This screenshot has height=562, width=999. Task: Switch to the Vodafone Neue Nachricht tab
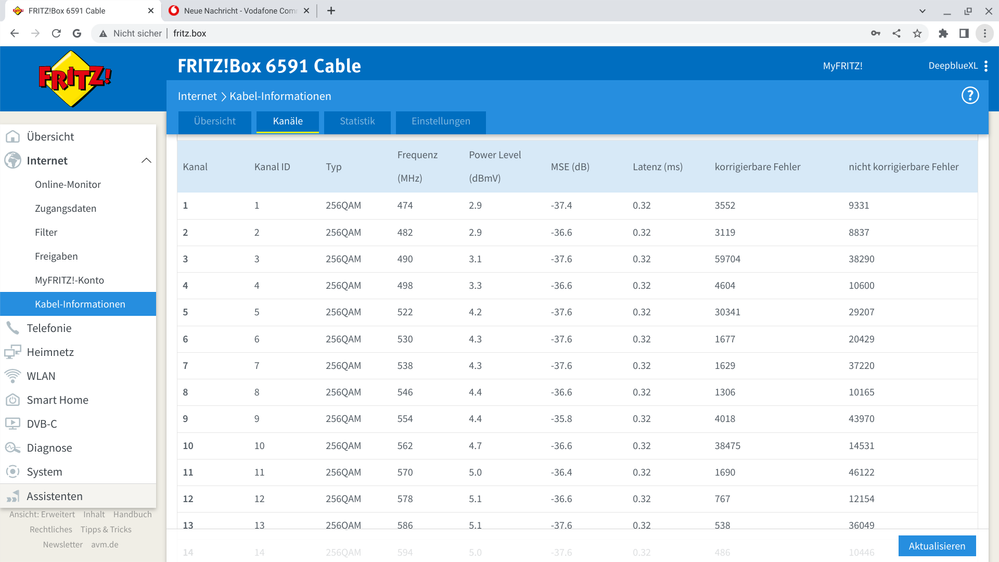click(x=240, y=11)
